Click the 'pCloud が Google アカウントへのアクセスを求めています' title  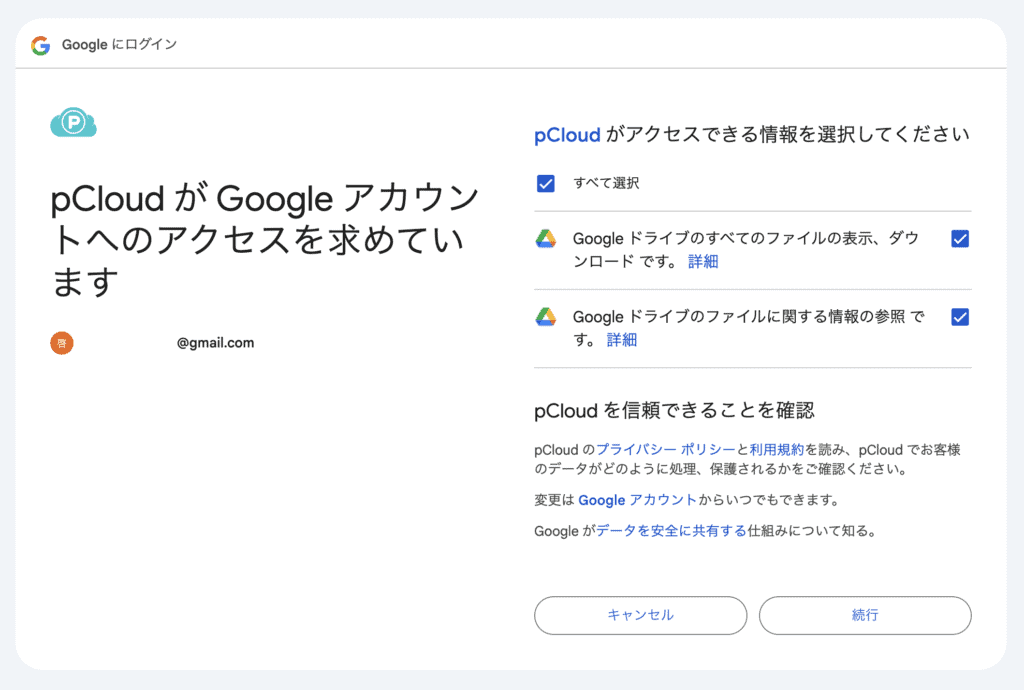pos(264,240)
